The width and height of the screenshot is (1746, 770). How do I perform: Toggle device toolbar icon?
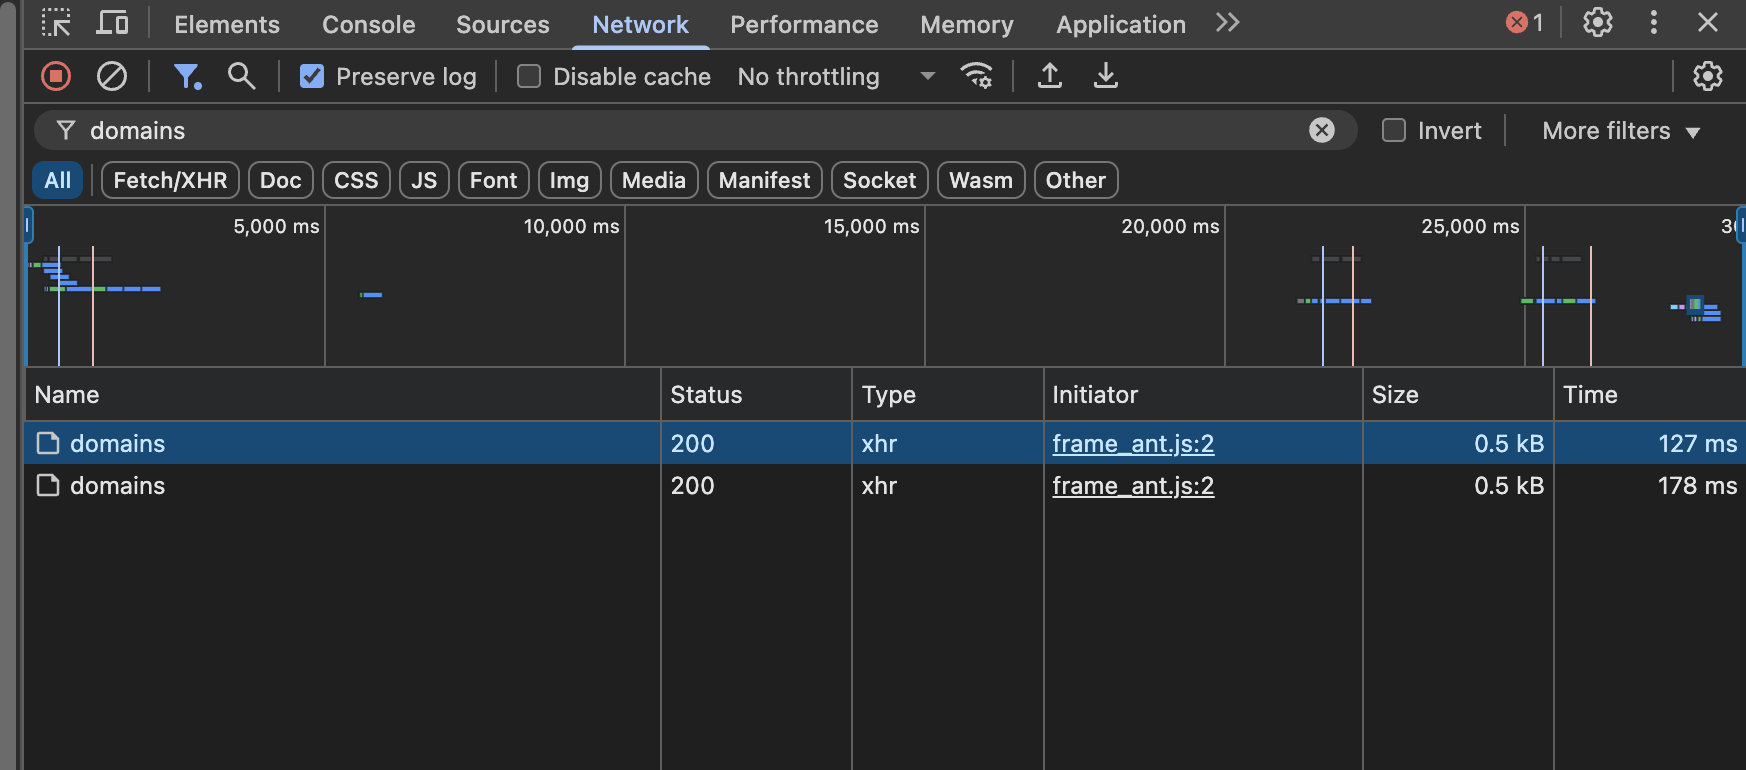(x=112, y=23)
